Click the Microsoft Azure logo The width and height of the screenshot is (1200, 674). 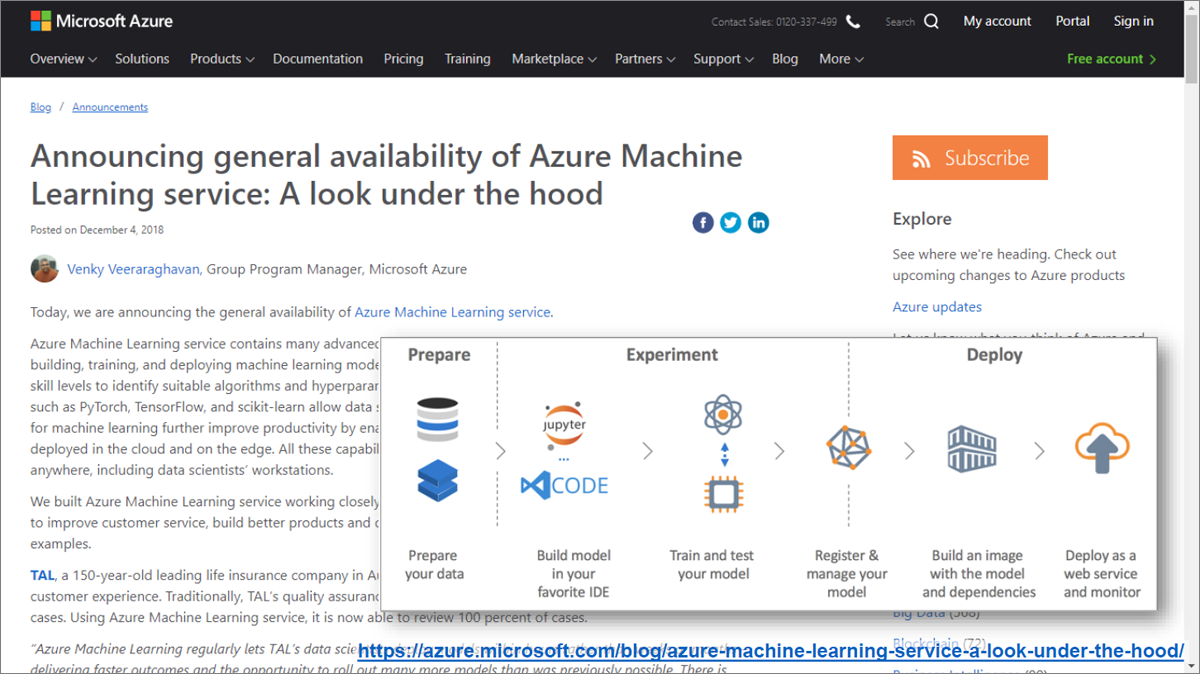point(101,20)
